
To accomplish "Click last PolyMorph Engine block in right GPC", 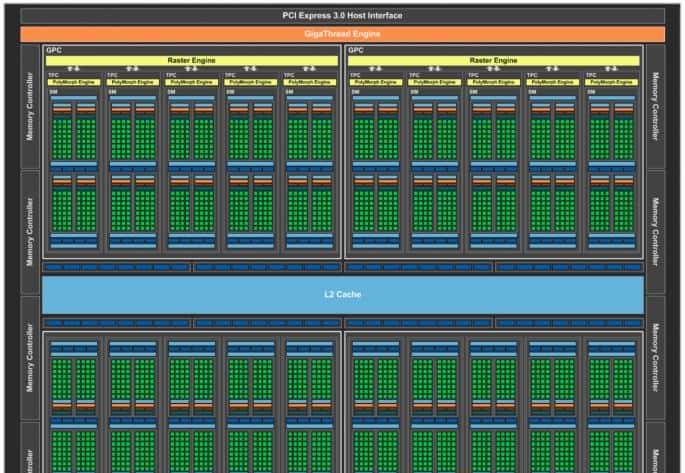I will pyautogui.click(x=613, y=81).
